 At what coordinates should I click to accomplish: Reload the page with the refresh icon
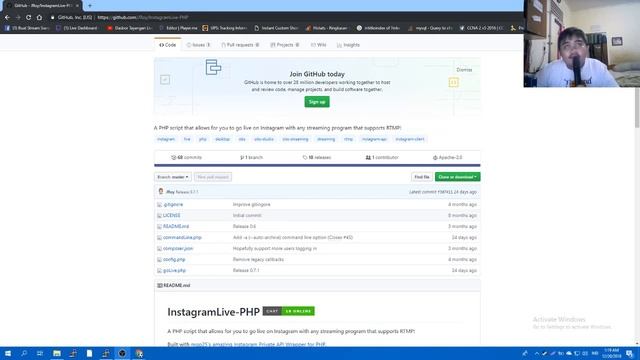[x=28, y=18]
